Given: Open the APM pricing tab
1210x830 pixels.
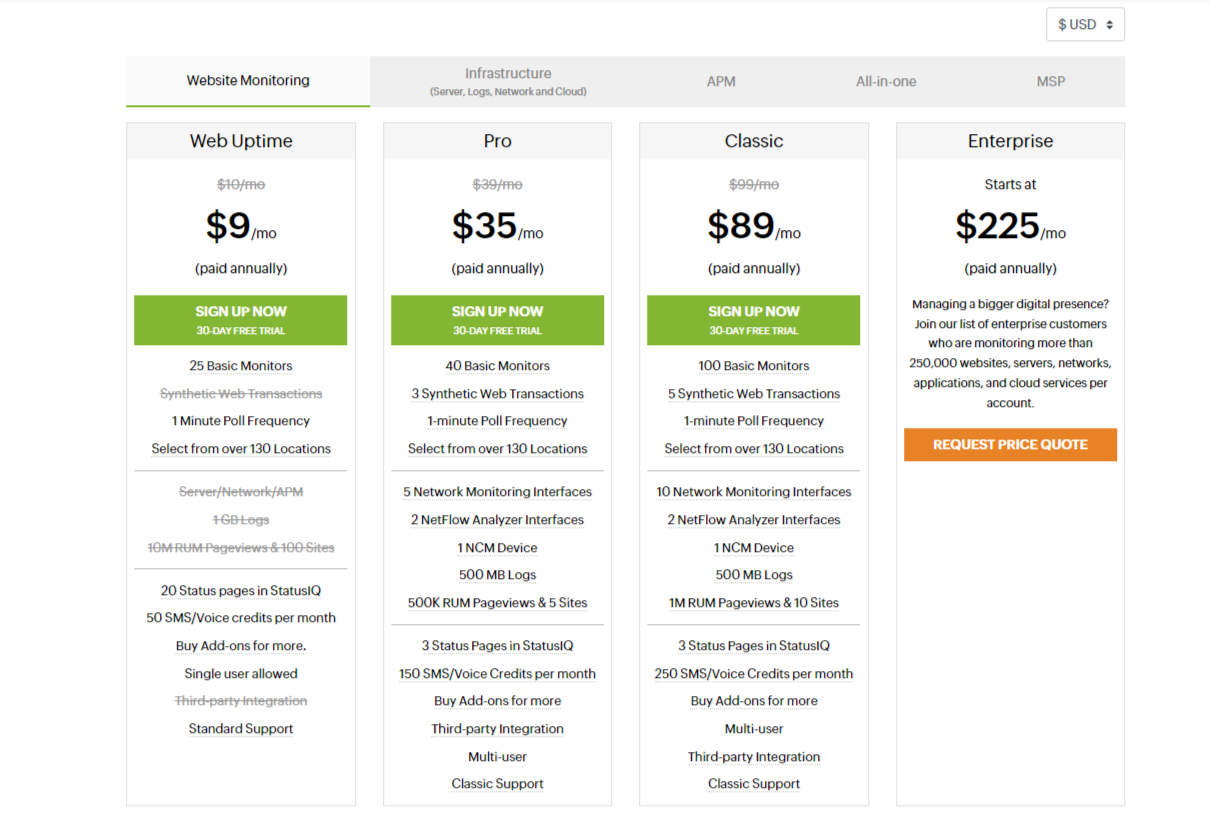Looking at the screenshot, I should click(x=721, y=81).
